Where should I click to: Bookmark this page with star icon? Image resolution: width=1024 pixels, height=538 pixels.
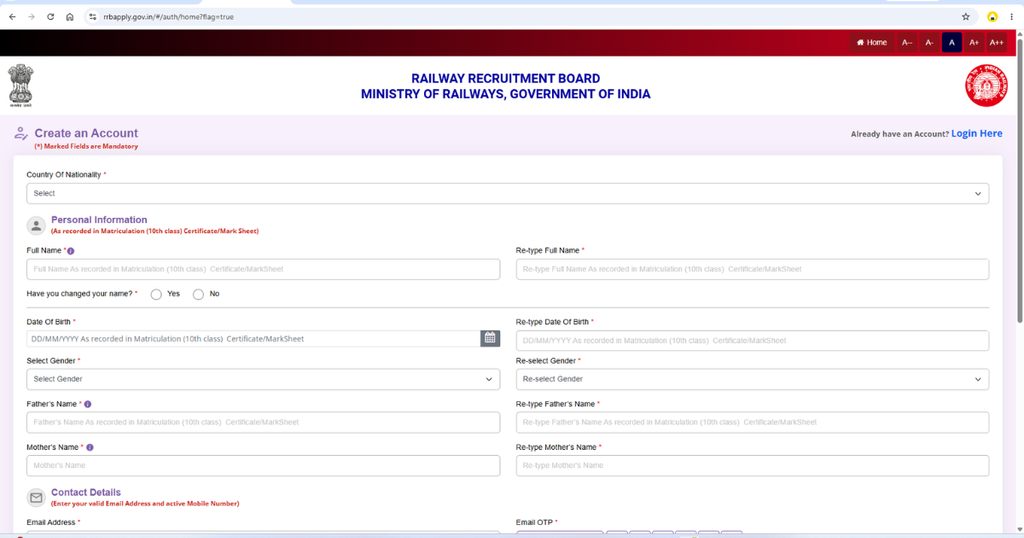[966, 17]
